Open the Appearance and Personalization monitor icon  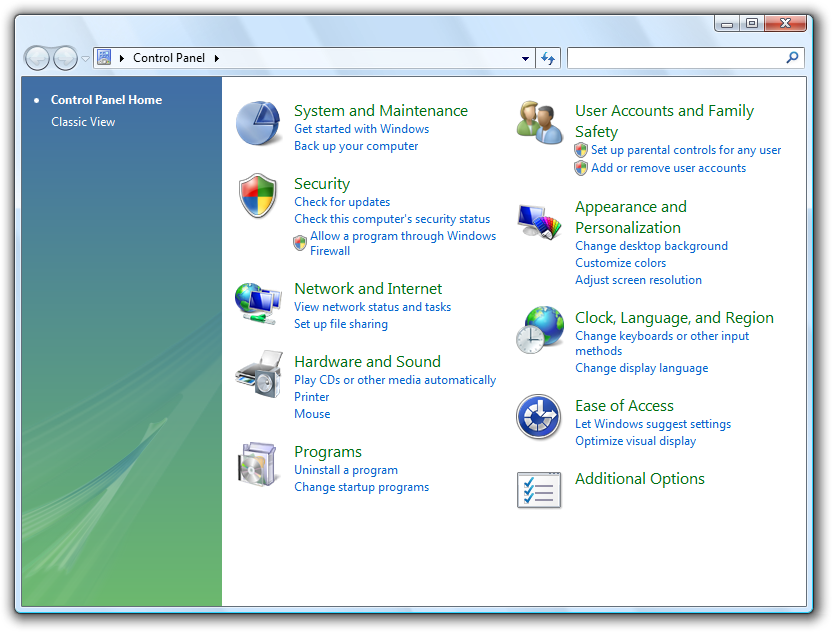[x=539, y=221]
